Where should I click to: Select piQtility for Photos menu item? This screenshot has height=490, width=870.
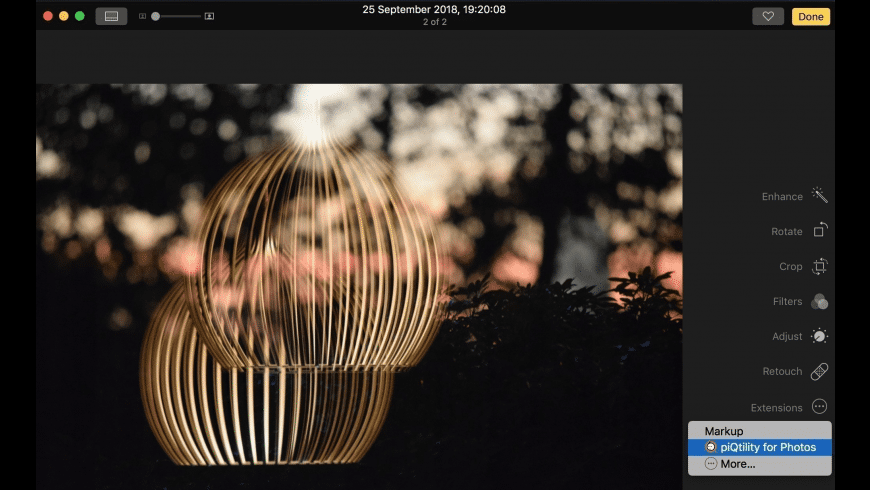tap(760, 447)
